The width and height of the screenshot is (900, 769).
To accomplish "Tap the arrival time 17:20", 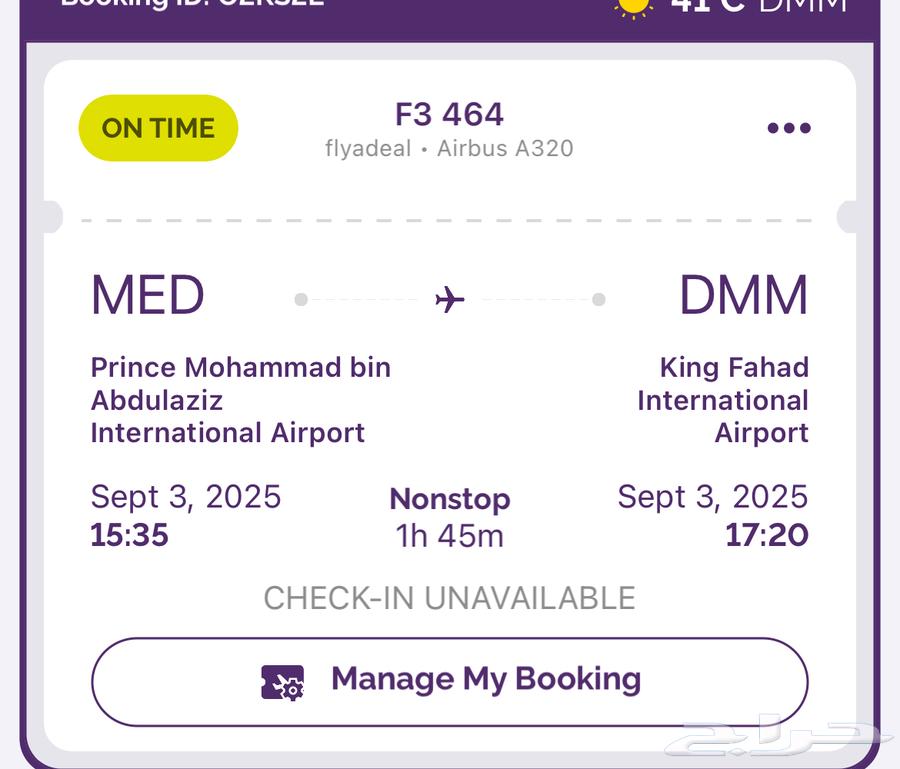I will tap(766, 535).
